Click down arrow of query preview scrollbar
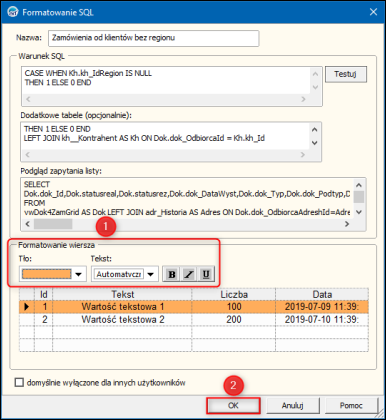Screen dimensions: 386x420 [x=359, y=212]
